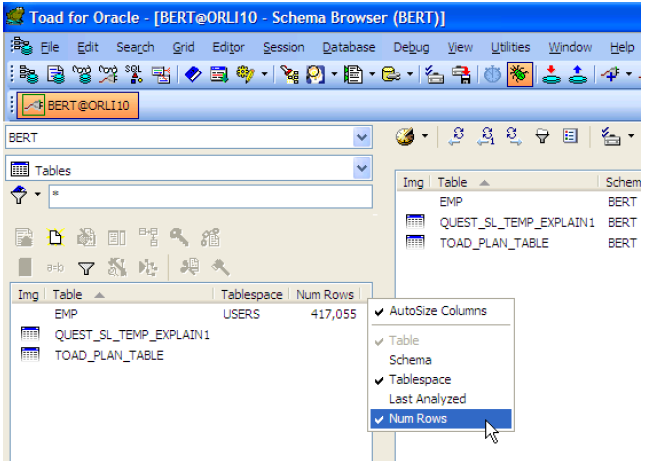Sort by the Tablespace column header

(251, 295)
